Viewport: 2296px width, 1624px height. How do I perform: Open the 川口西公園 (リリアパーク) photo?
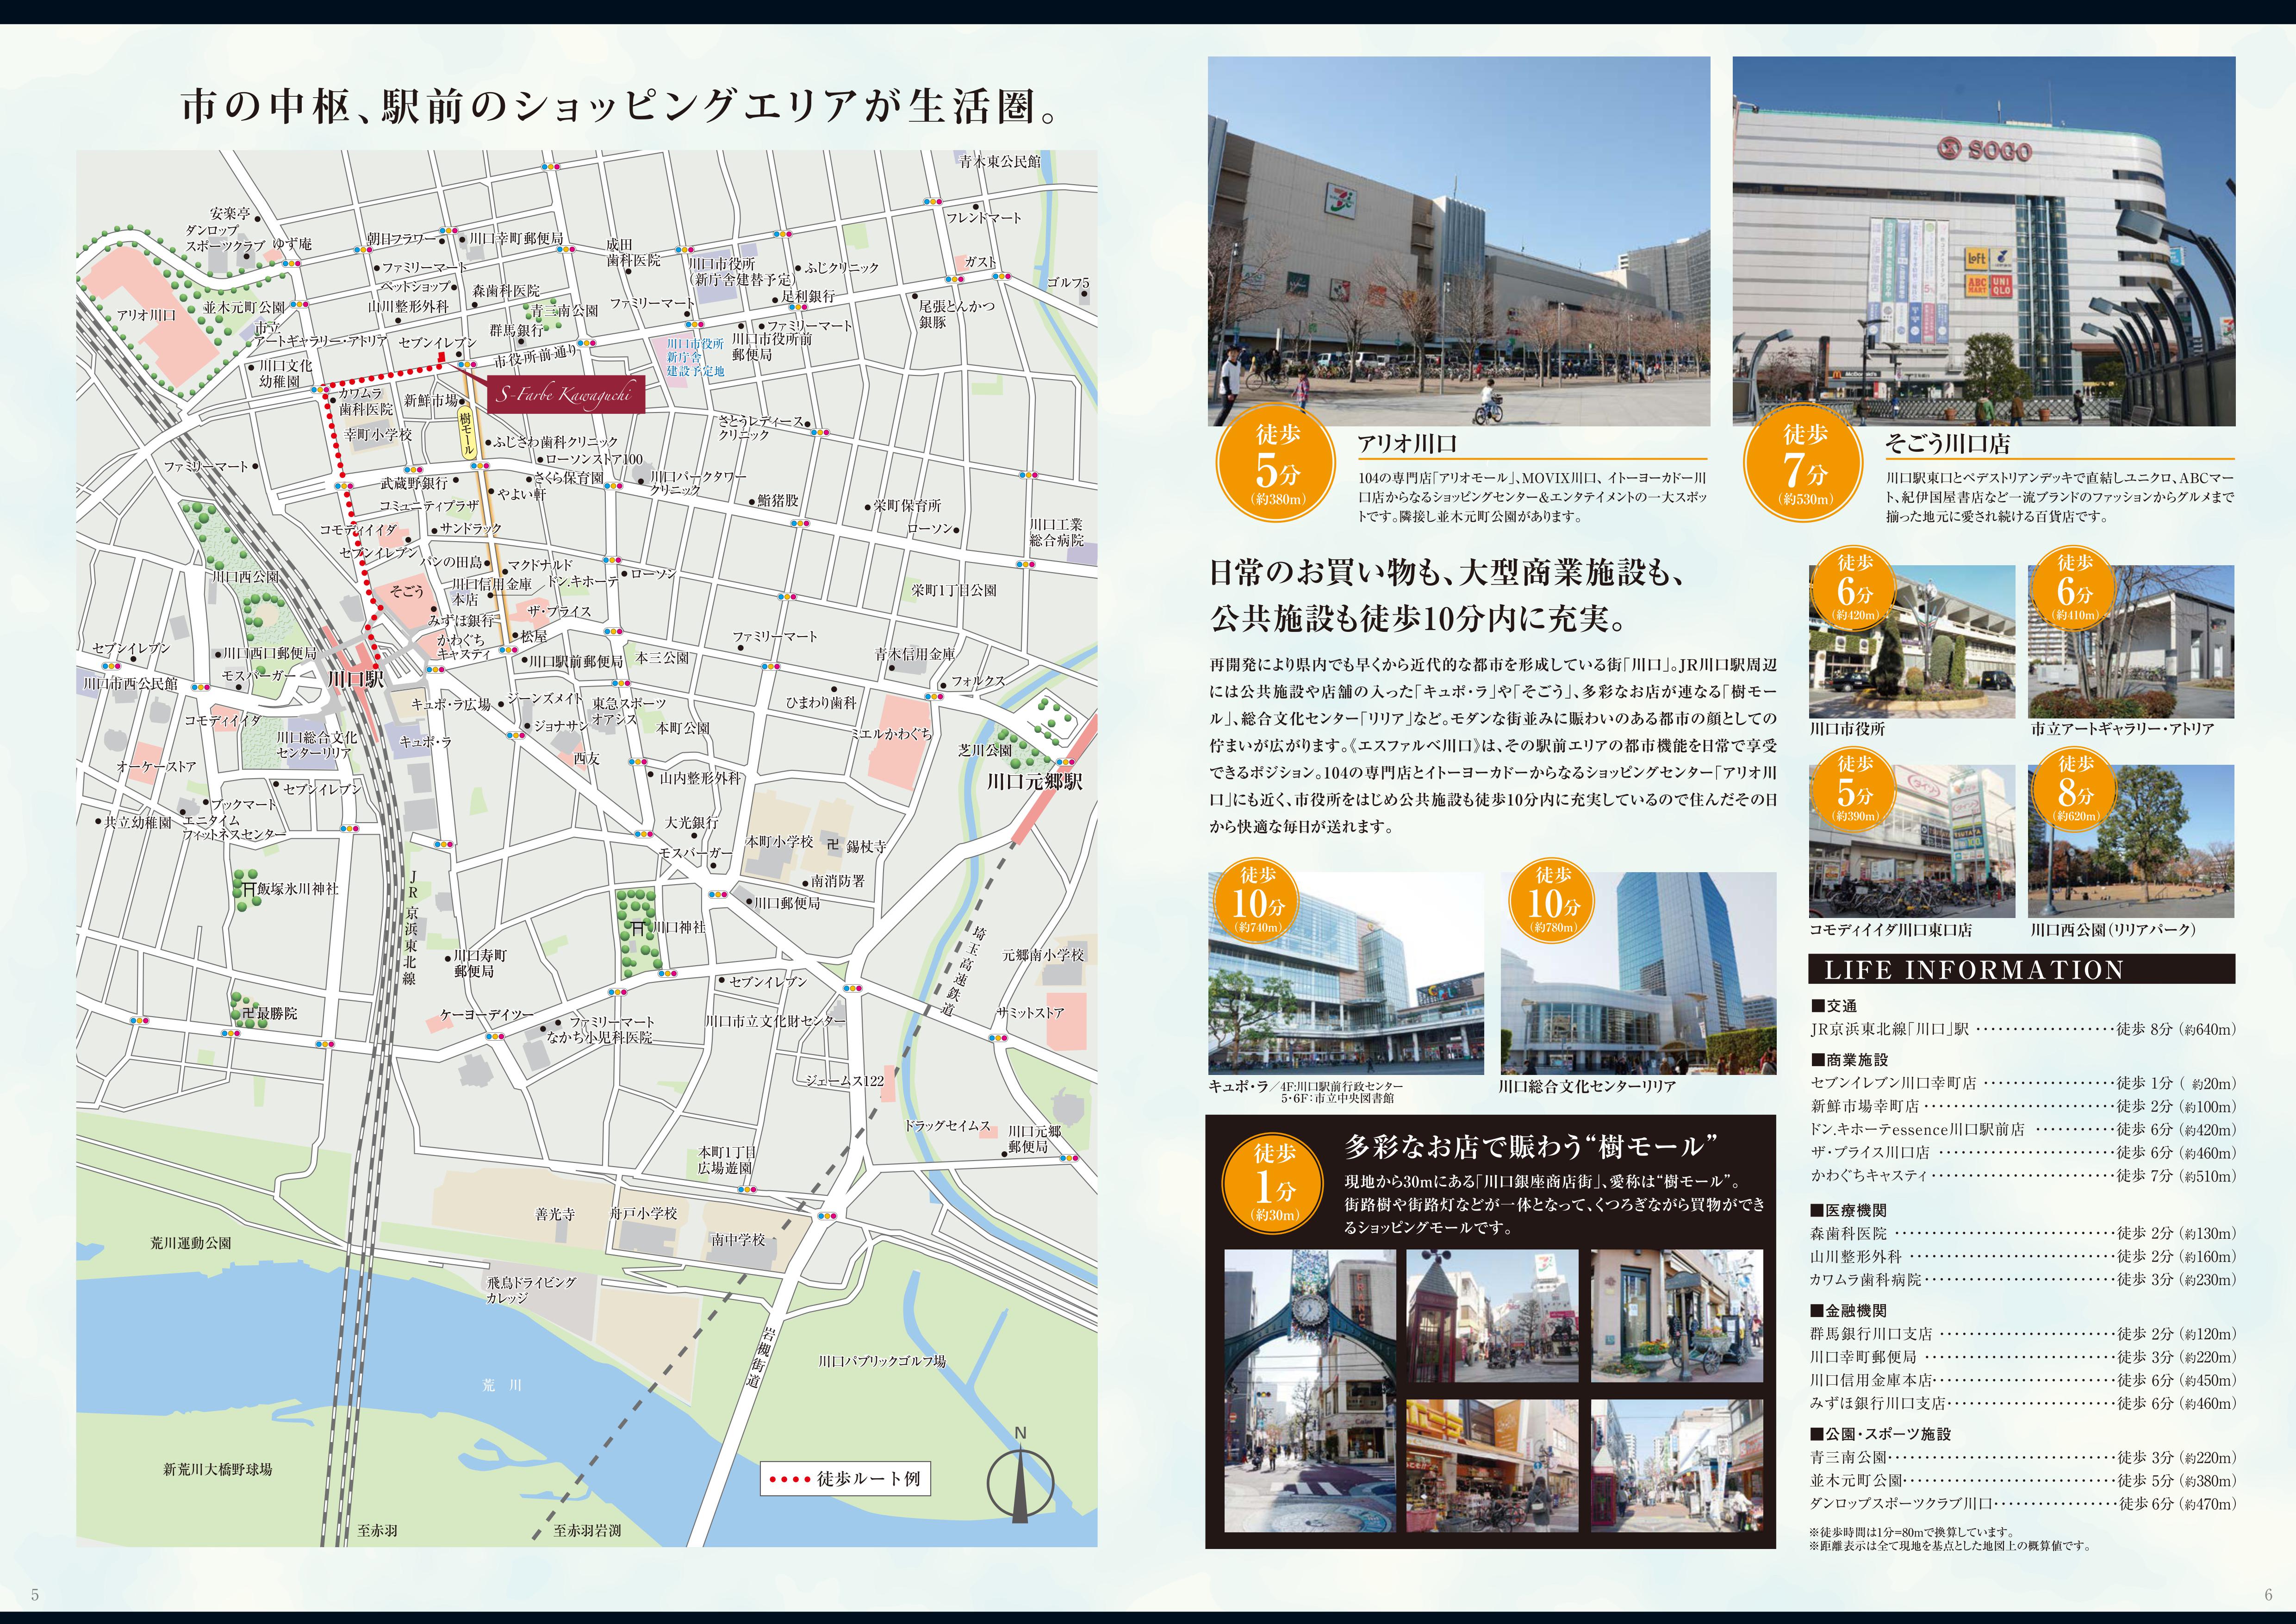tap(2131, 841)
